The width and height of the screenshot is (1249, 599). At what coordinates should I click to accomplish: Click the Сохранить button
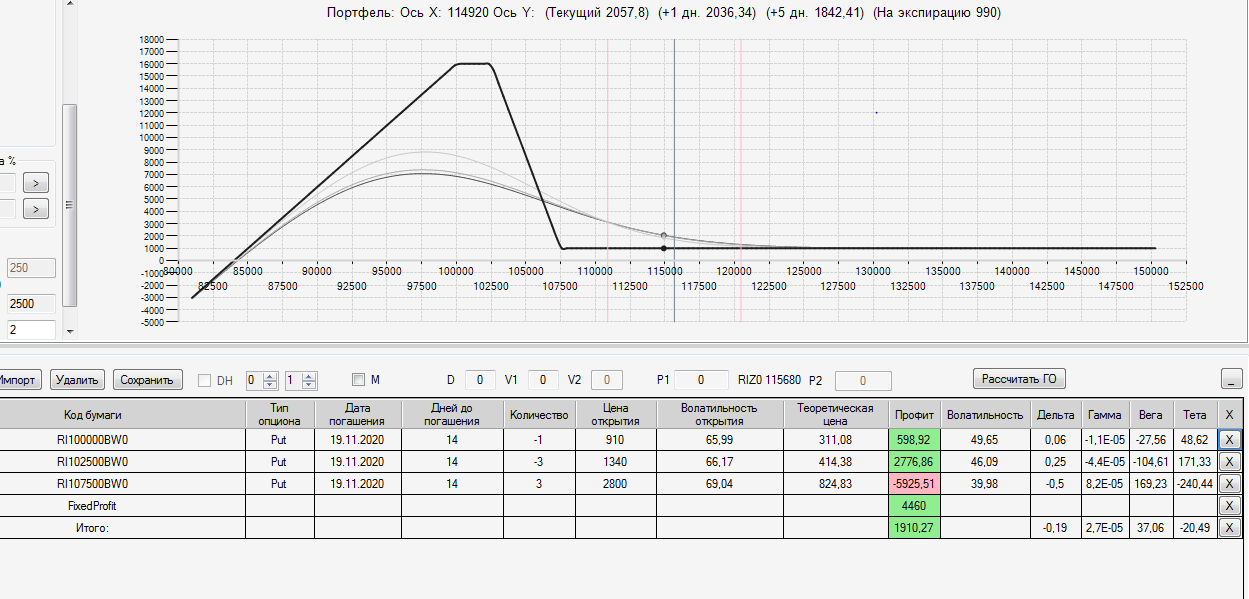pos(148,380)
